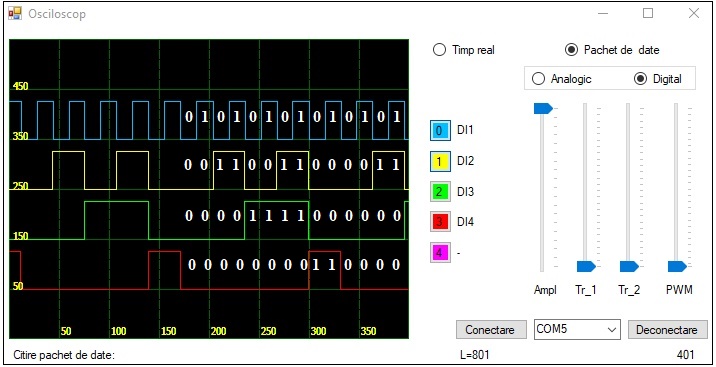
Task: Click the Deconectare button
Action: (667, 330)
